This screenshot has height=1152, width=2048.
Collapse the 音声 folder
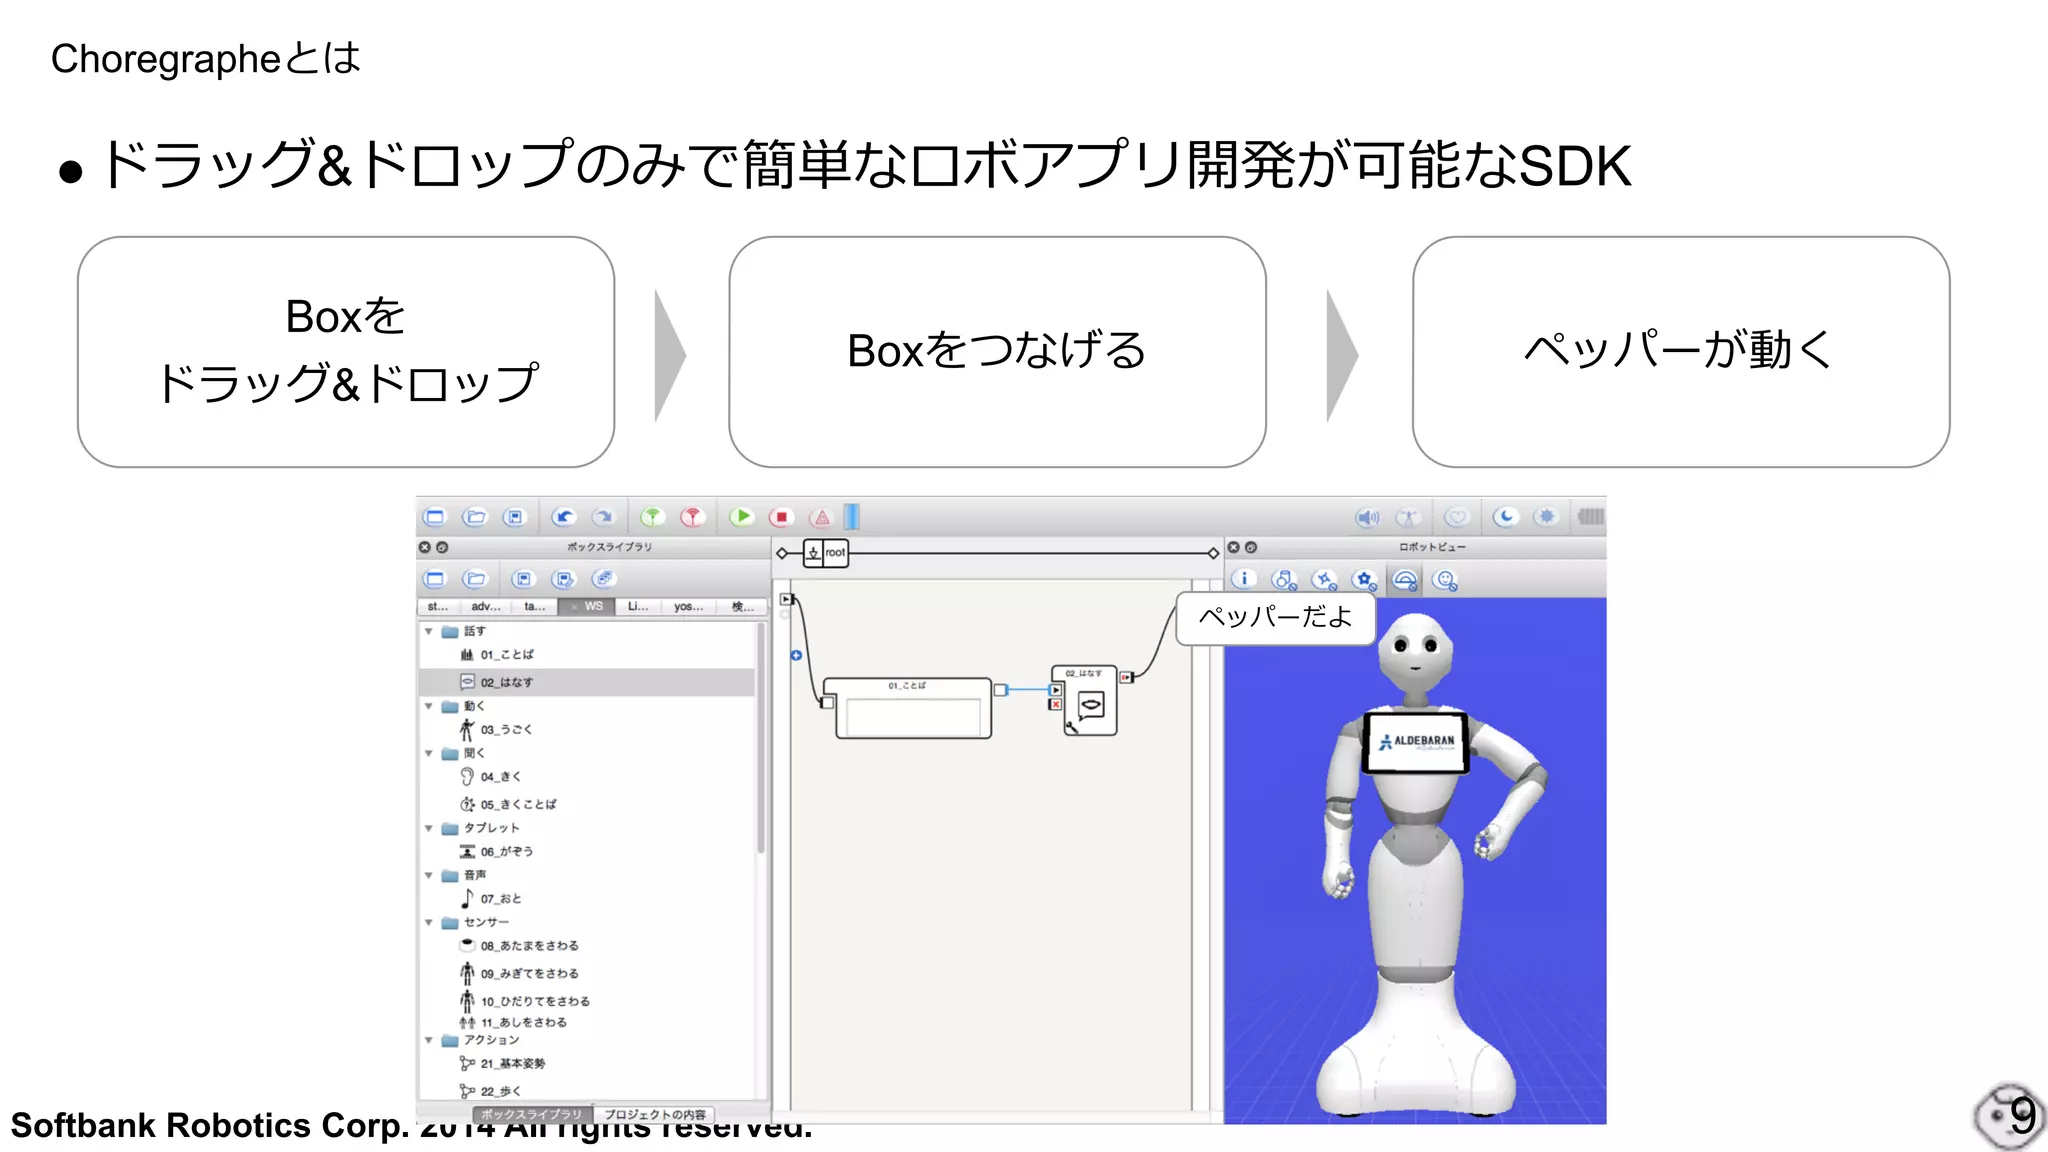point(429,875)
